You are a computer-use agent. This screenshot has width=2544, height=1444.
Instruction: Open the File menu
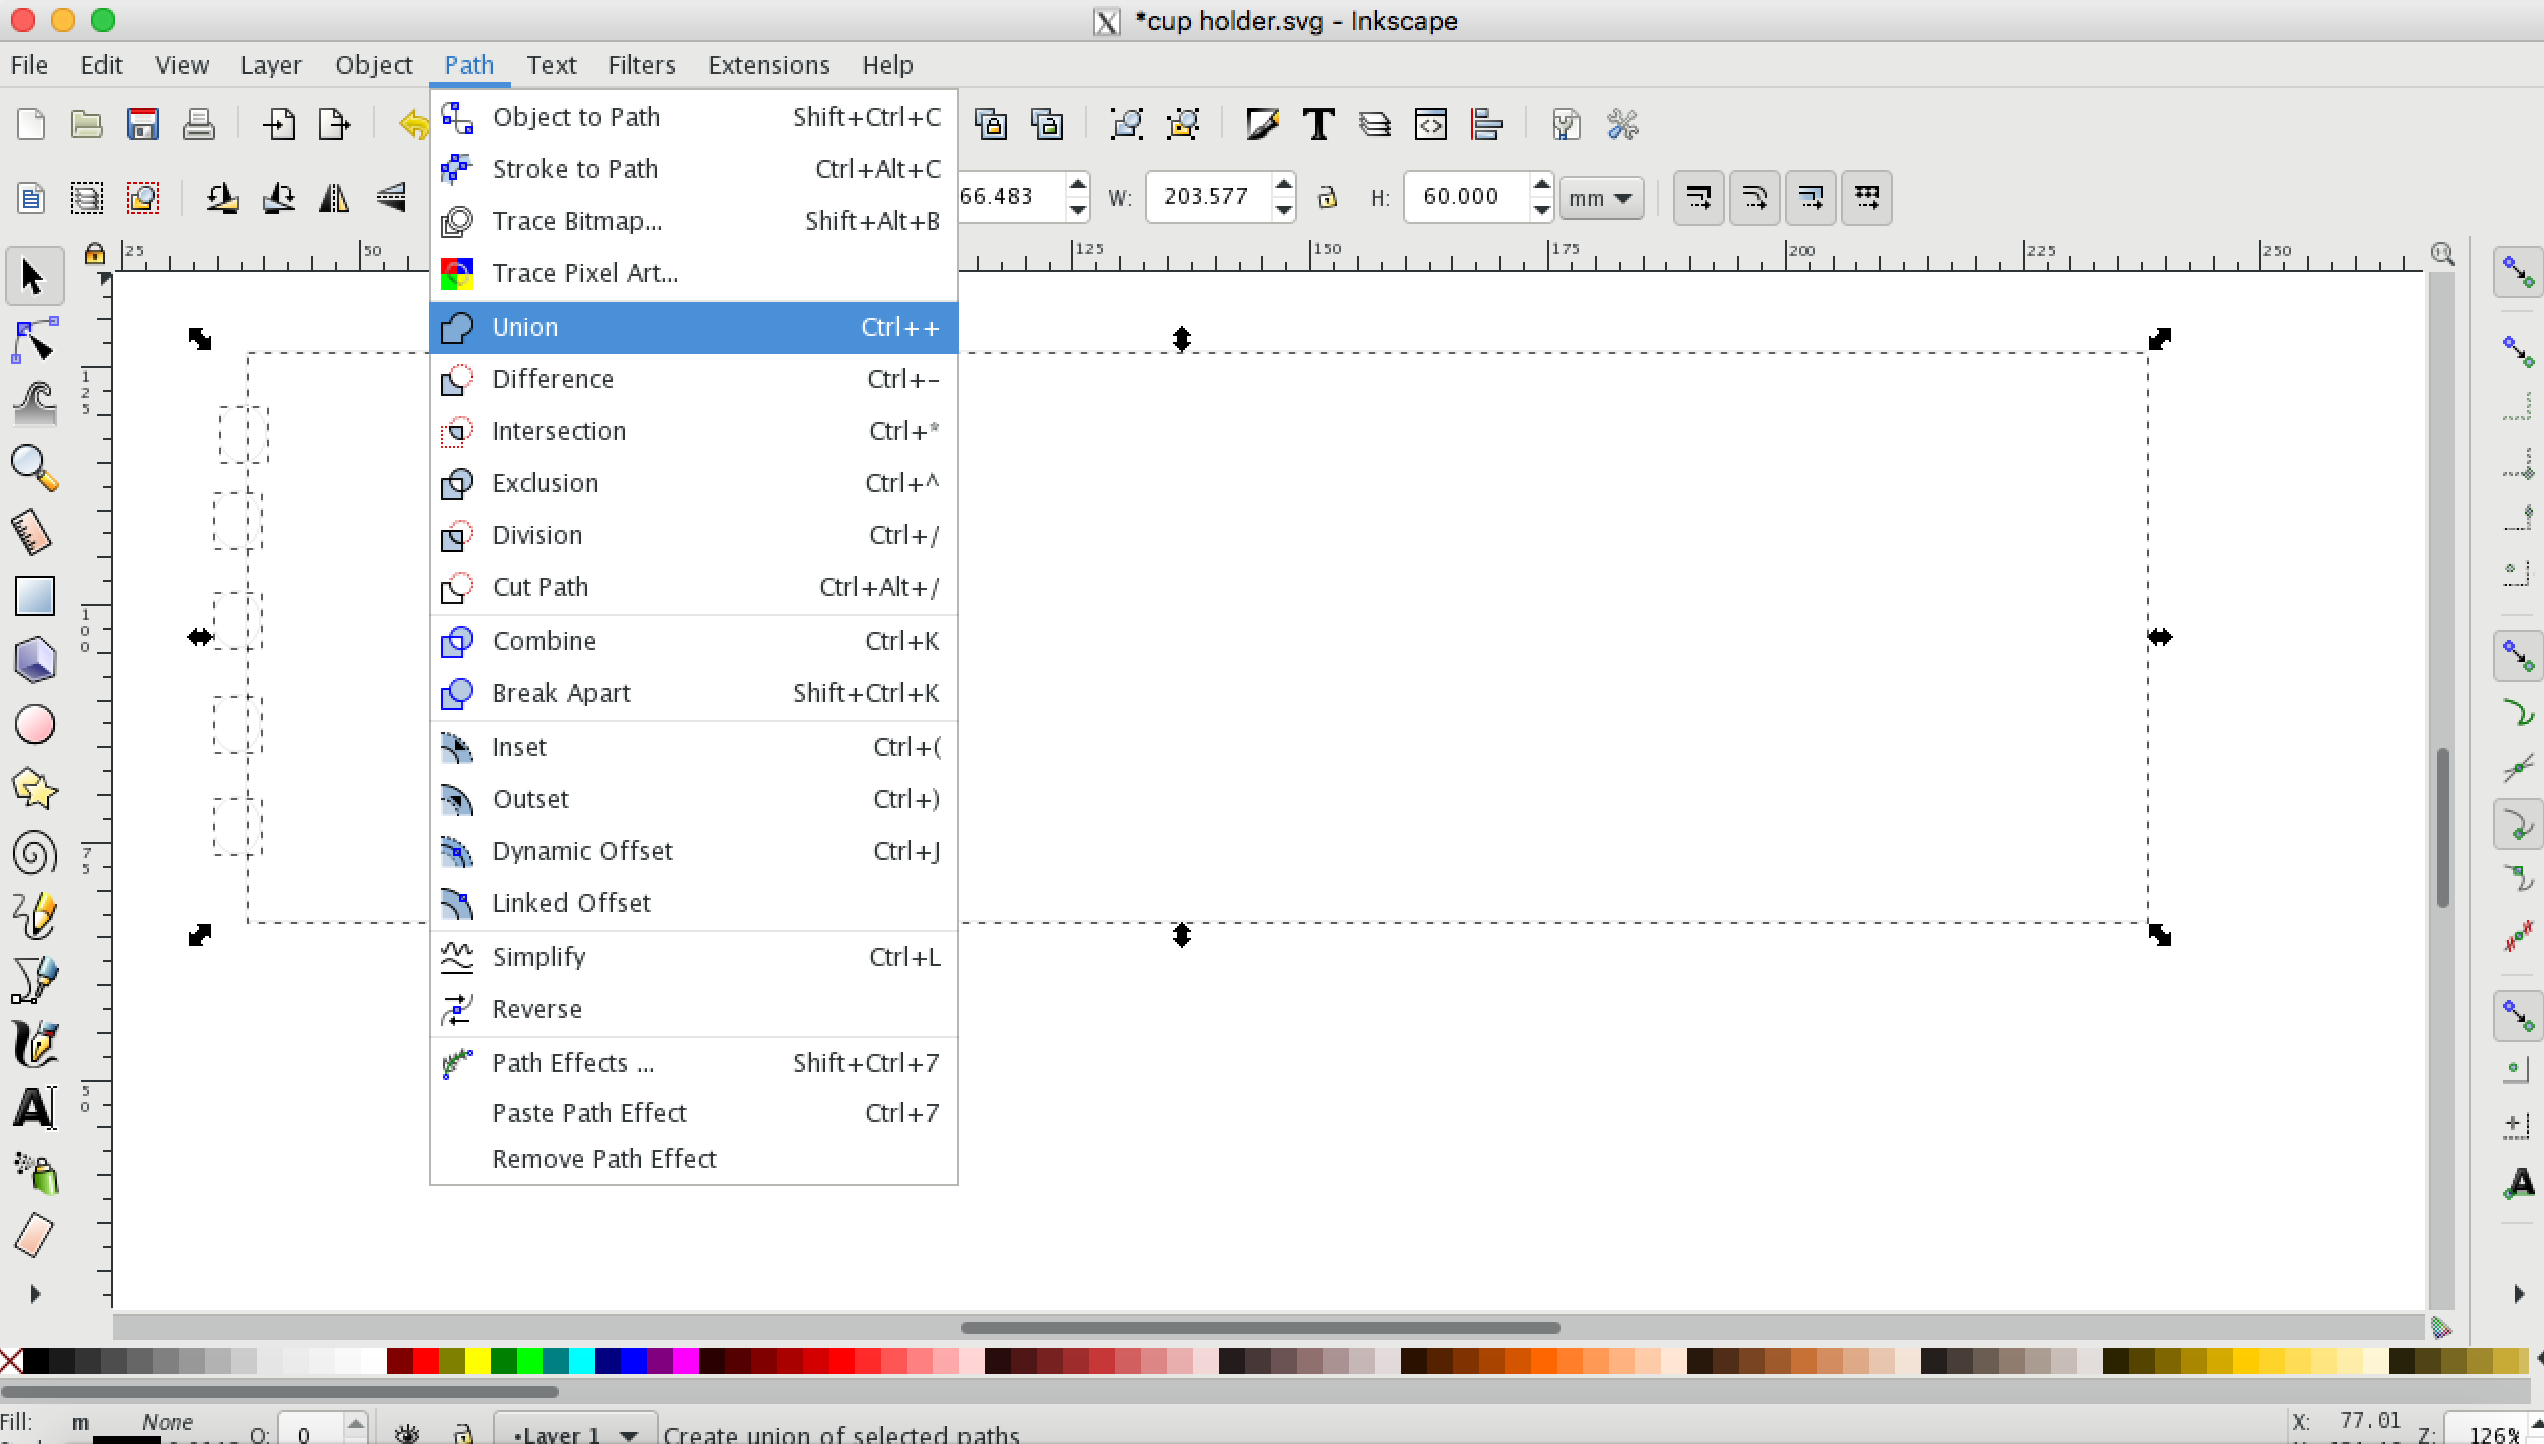pyautogui.click(x=29, y=65)
